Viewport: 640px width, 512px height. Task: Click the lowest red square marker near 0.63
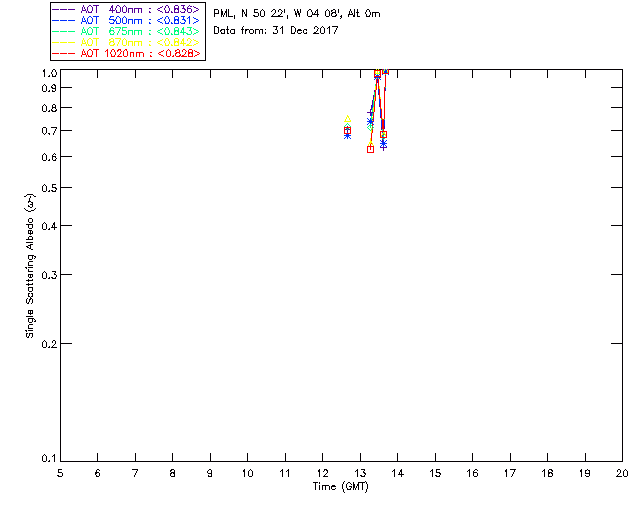(x=370, y=149)
